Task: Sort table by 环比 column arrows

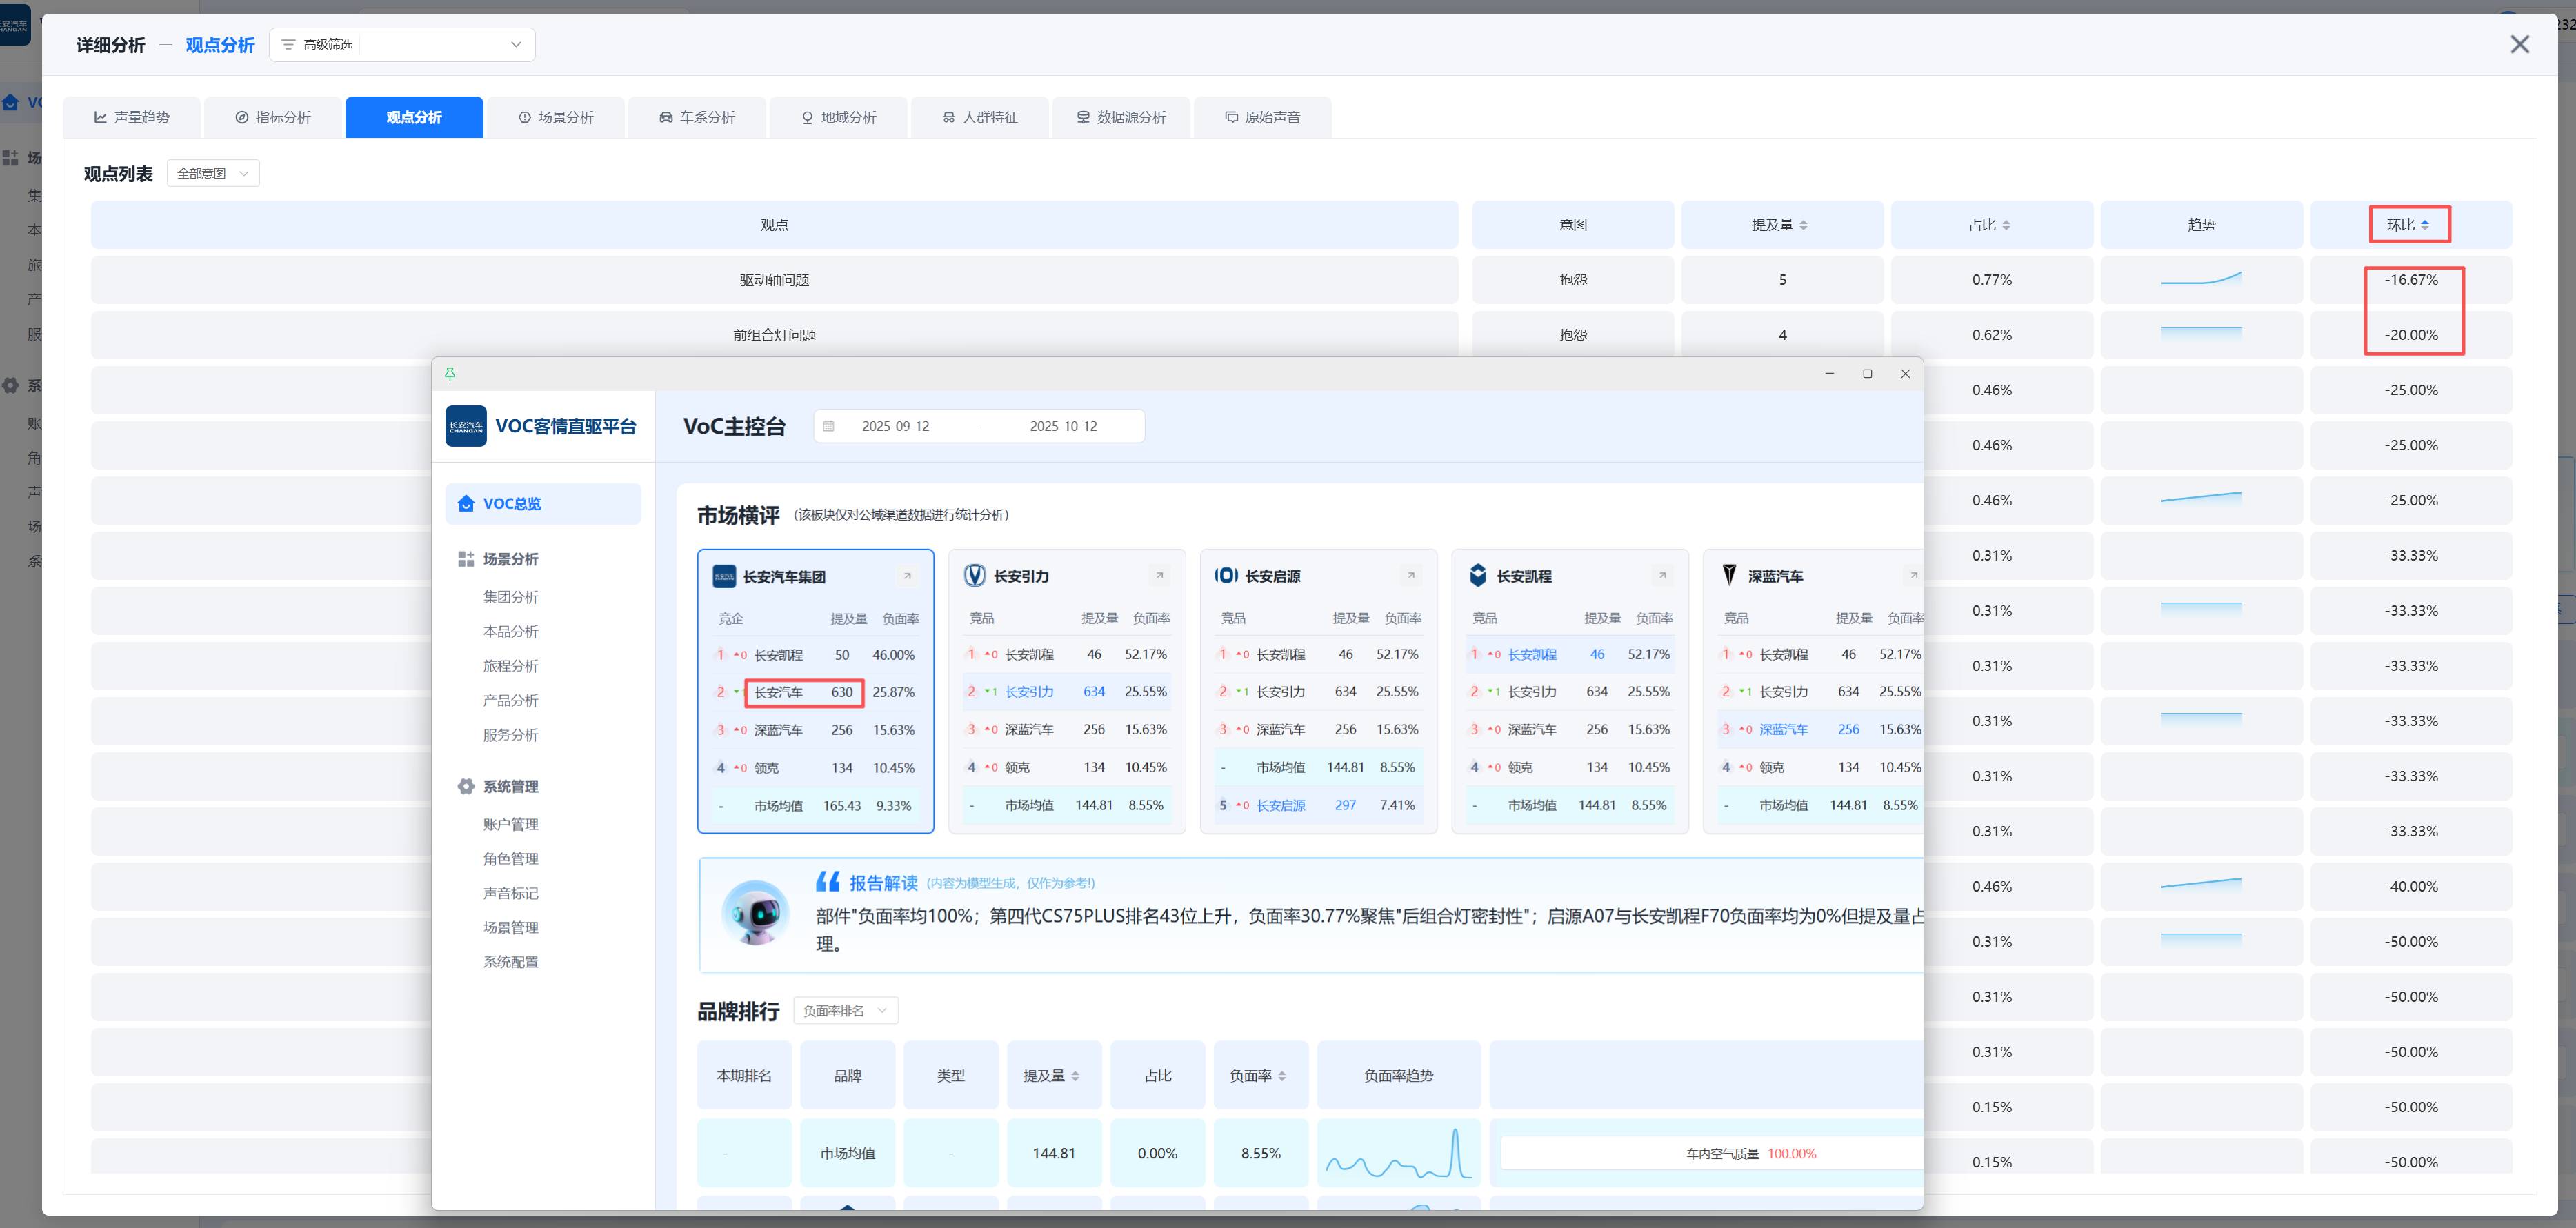Action: point(2425,225)
